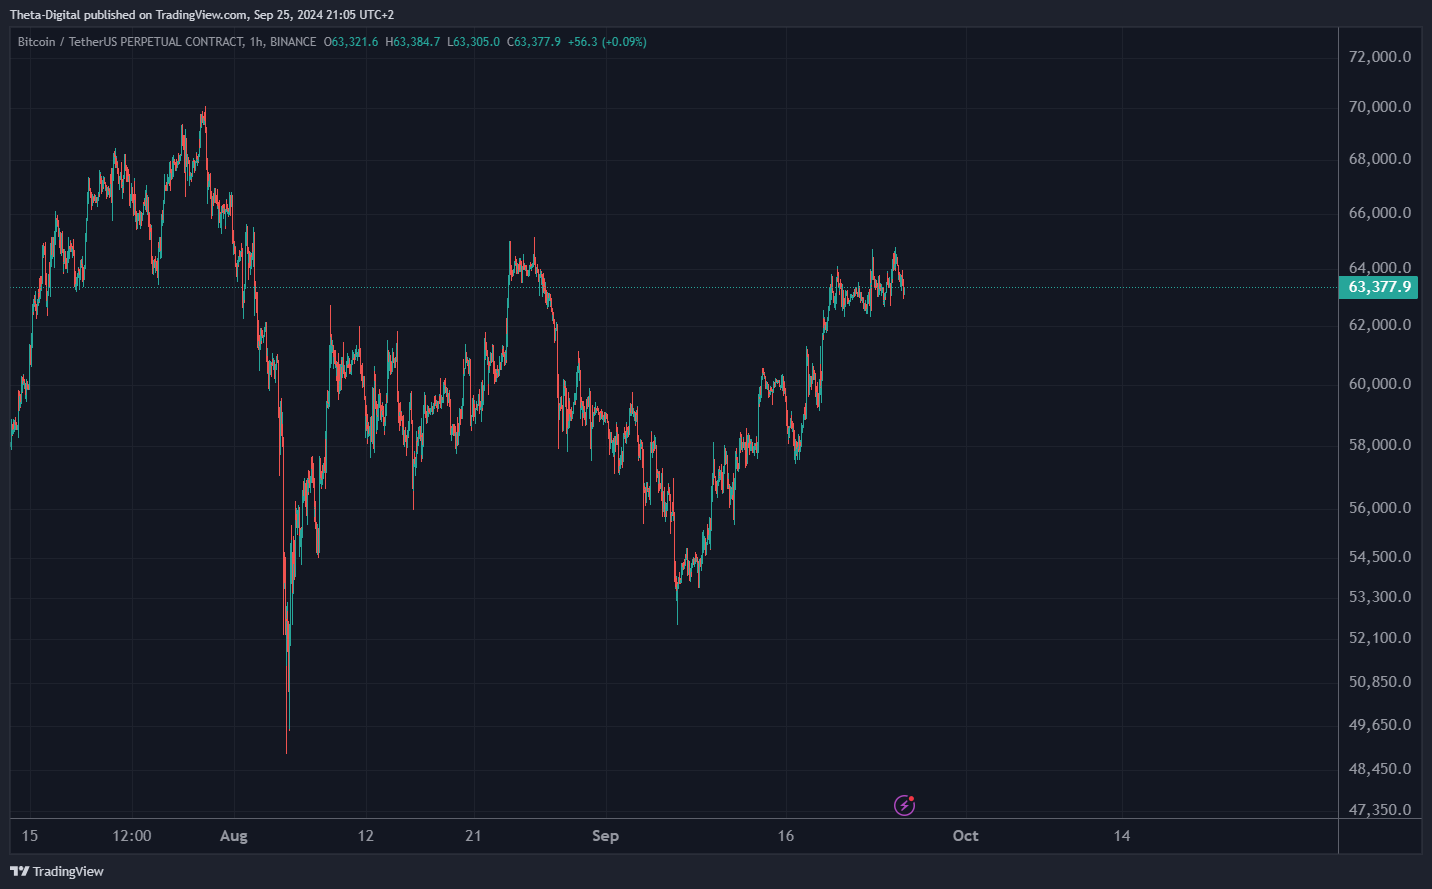1432x889 pixels.
Task: Click the 58,000.0 price axis label
Action: 1380,444
